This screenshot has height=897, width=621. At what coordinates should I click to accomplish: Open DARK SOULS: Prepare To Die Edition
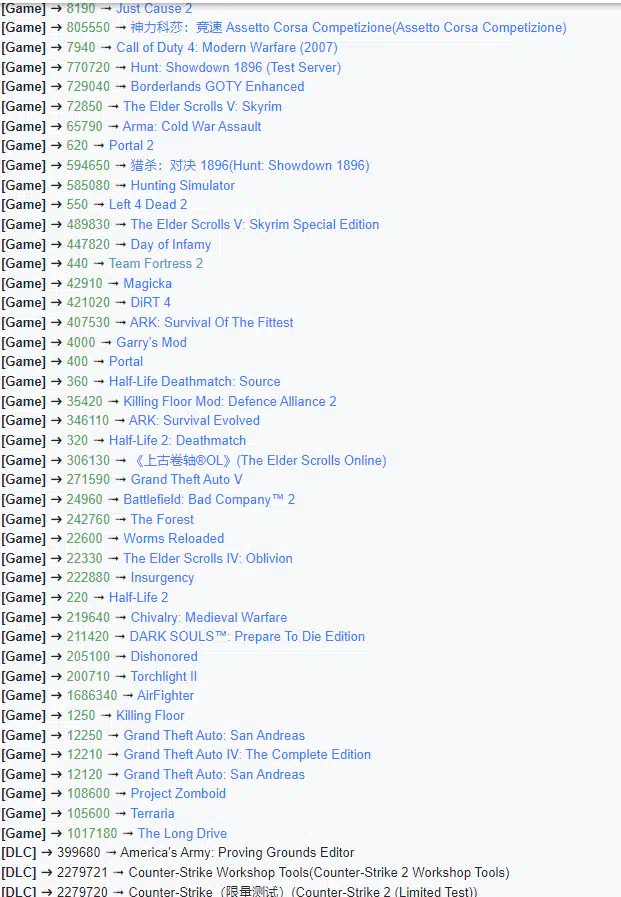point(247,637)
